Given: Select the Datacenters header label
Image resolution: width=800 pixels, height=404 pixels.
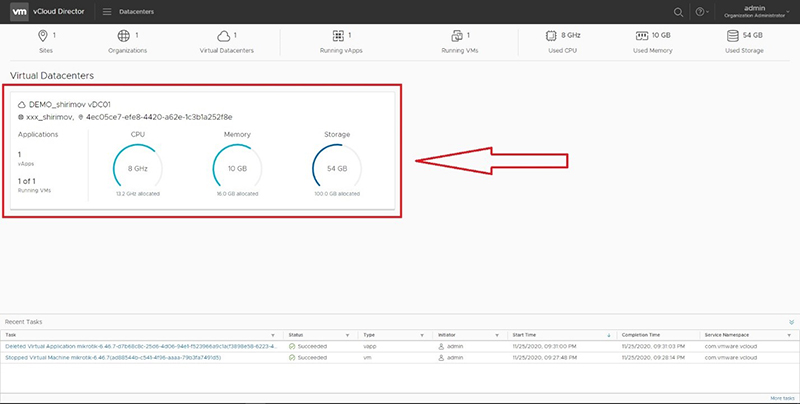Looking at the screenshot, I should pos(136,12).
